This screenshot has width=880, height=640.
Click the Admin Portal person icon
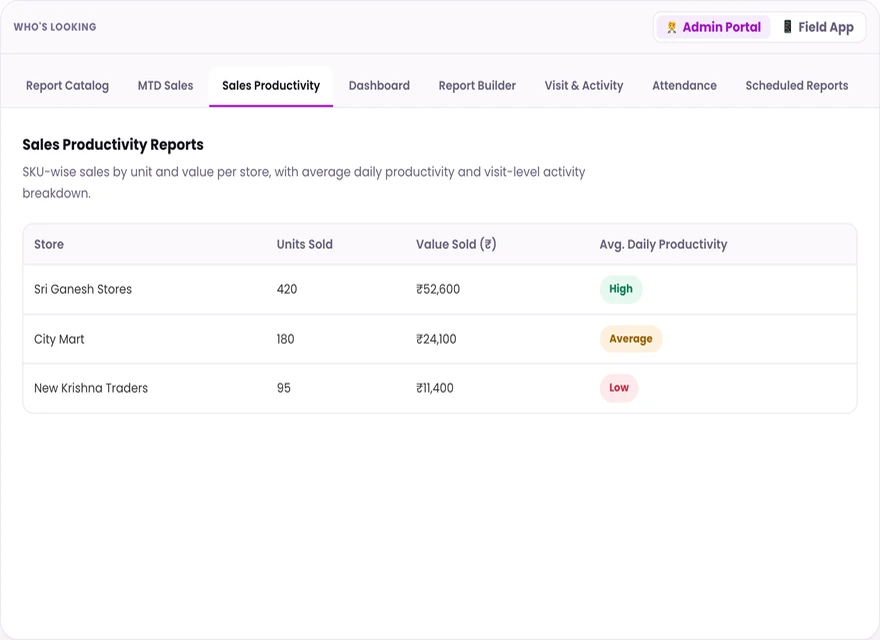tap(671, 27)
